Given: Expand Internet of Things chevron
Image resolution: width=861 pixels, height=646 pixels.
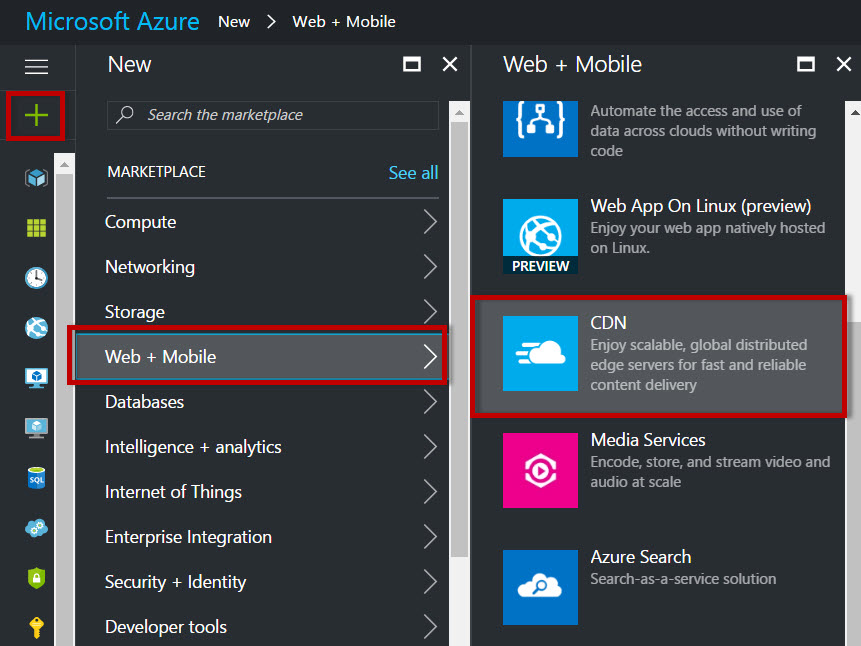Looking at the screenshot, I should point(430,492).
